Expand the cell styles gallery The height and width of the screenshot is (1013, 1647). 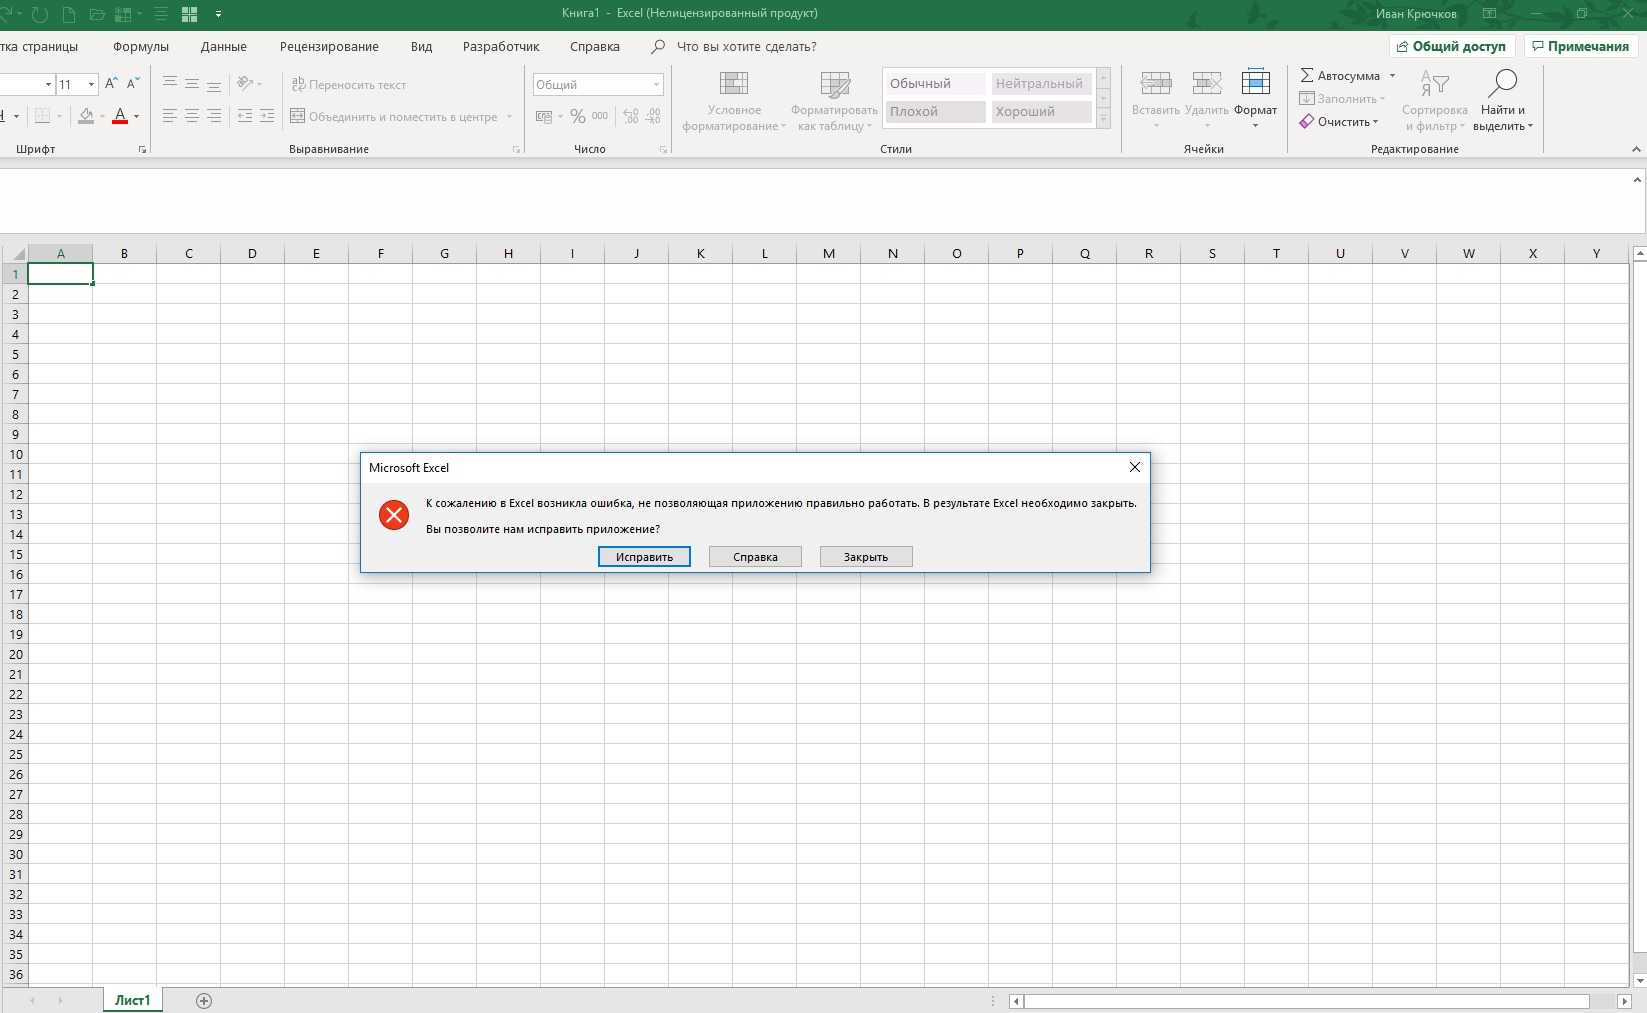[1104, 120]
